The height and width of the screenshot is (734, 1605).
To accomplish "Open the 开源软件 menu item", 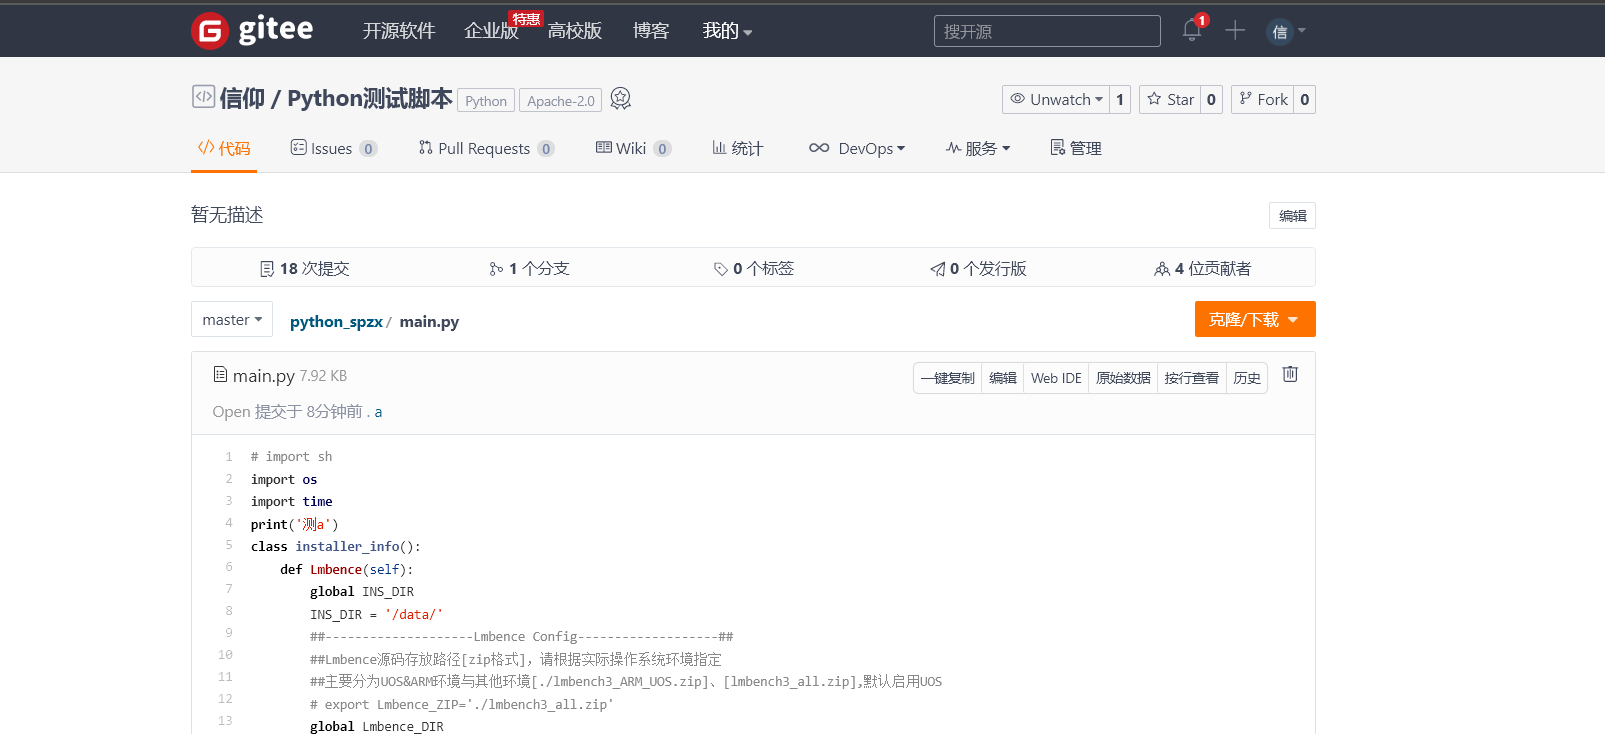I will (x=398, y=31).
